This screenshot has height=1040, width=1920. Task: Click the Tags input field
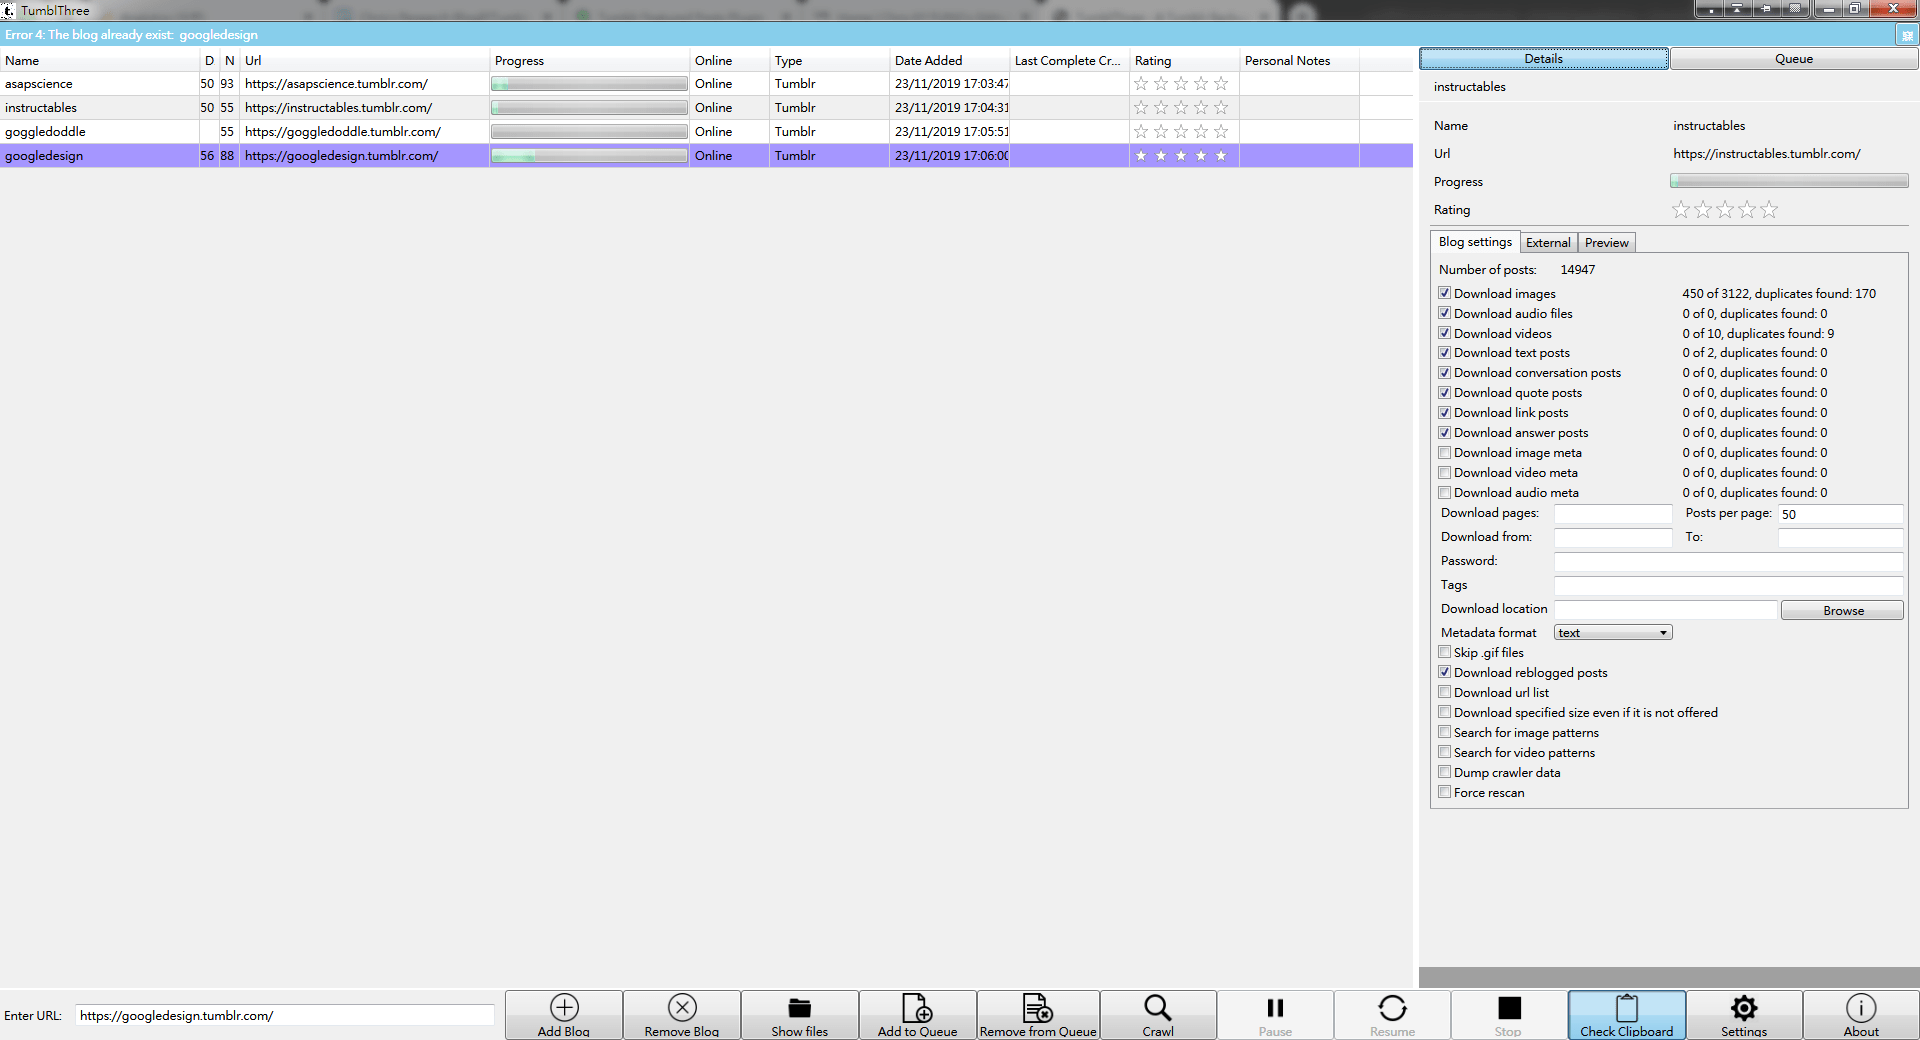click(1728, 586)
